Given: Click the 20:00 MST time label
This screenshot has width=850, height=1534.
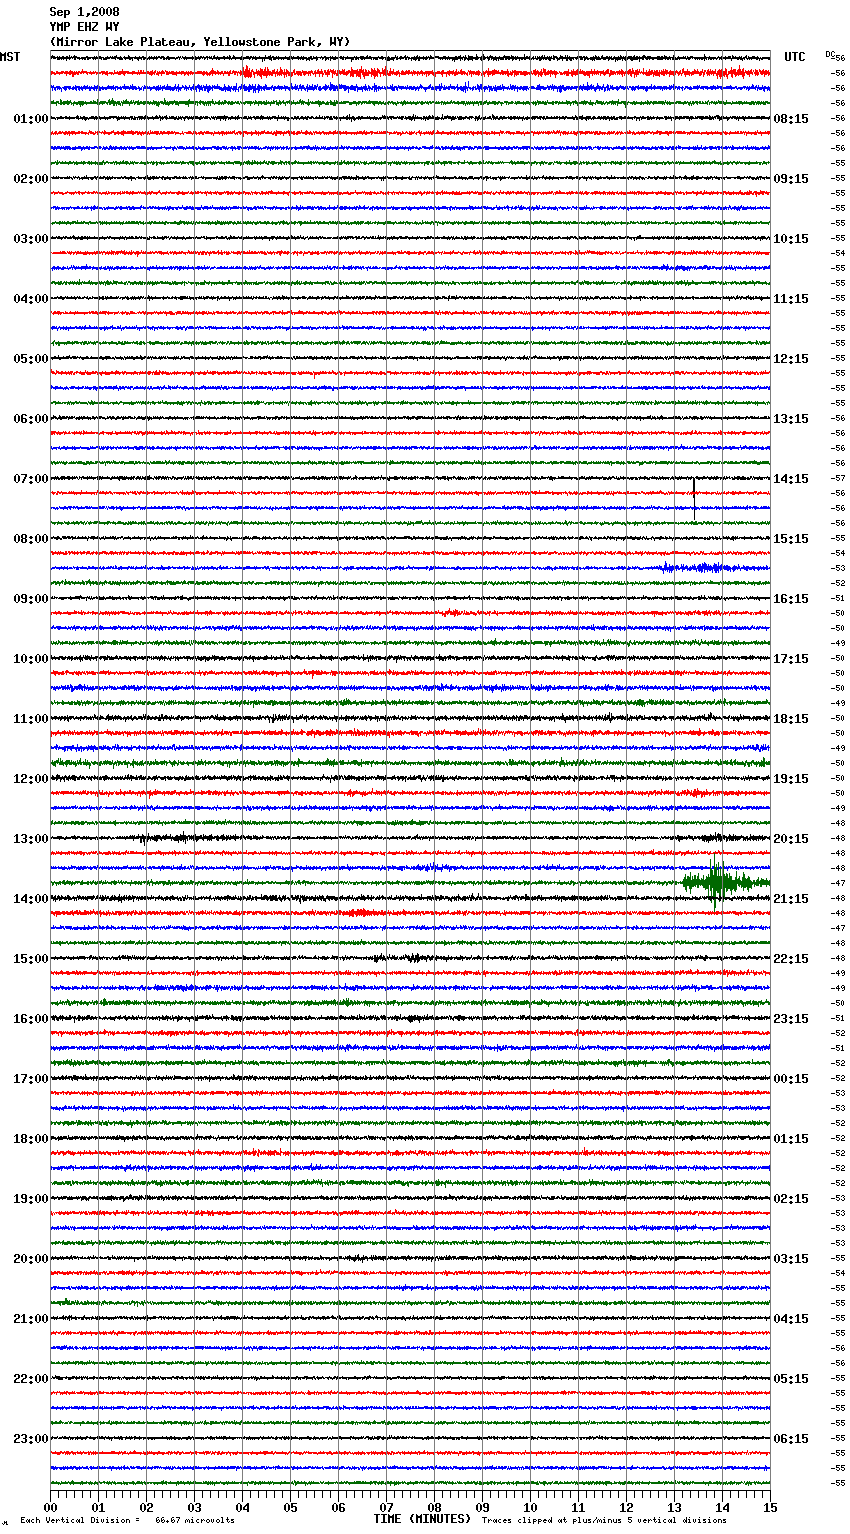Looking at the screenshot, I should [31, 1259].
